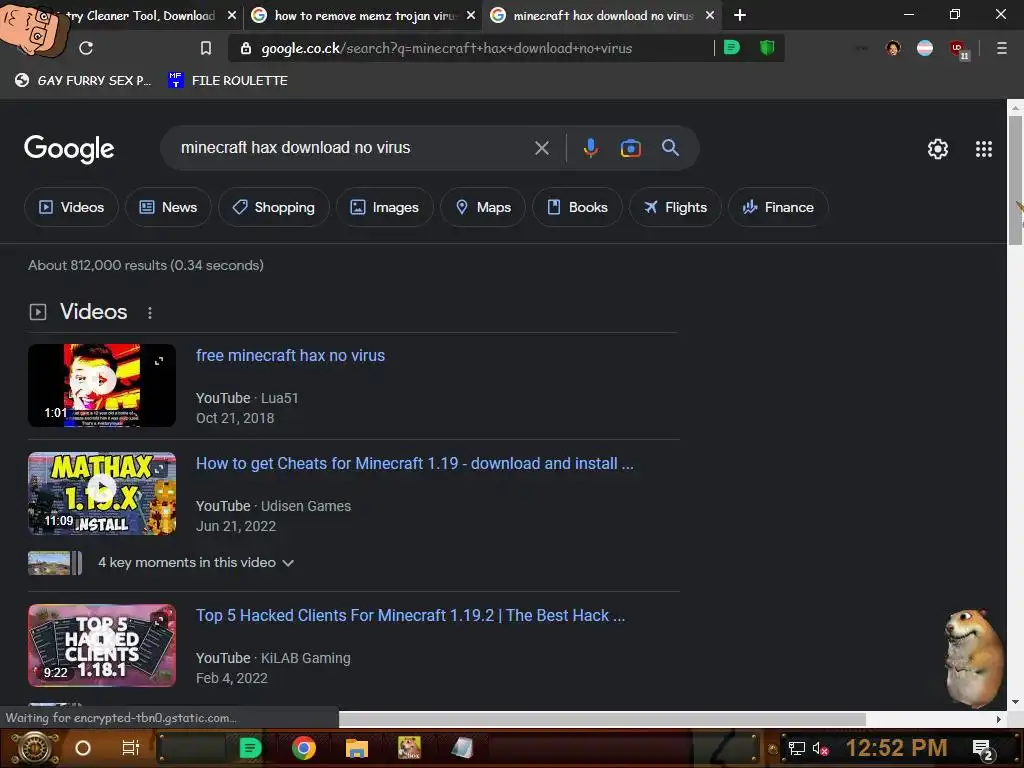Image resolution: width=1024 pixels, height=768 pixels.
Task: Click the Google search text field
Action: pos(353,148)
